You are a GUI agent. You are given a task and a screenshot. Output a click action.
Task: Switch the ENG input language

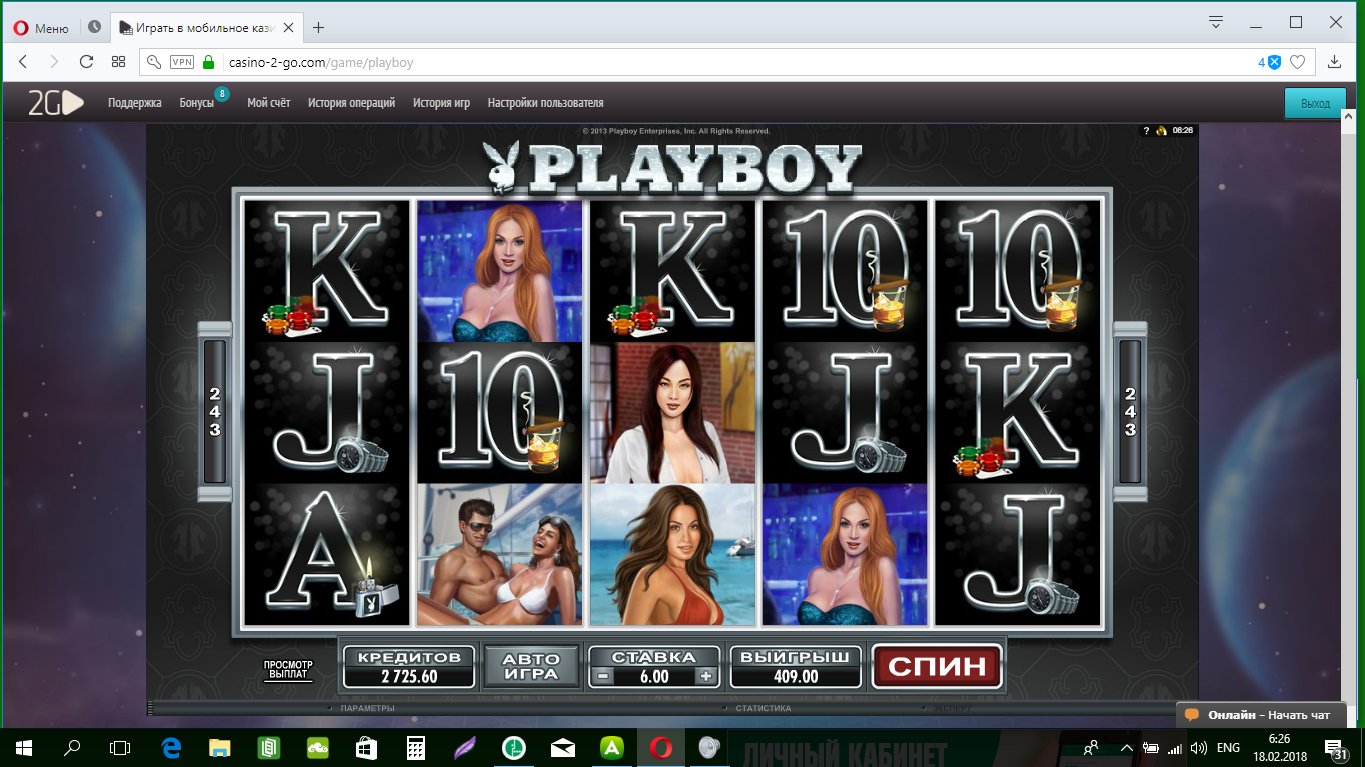click(x=1228, y=748)
